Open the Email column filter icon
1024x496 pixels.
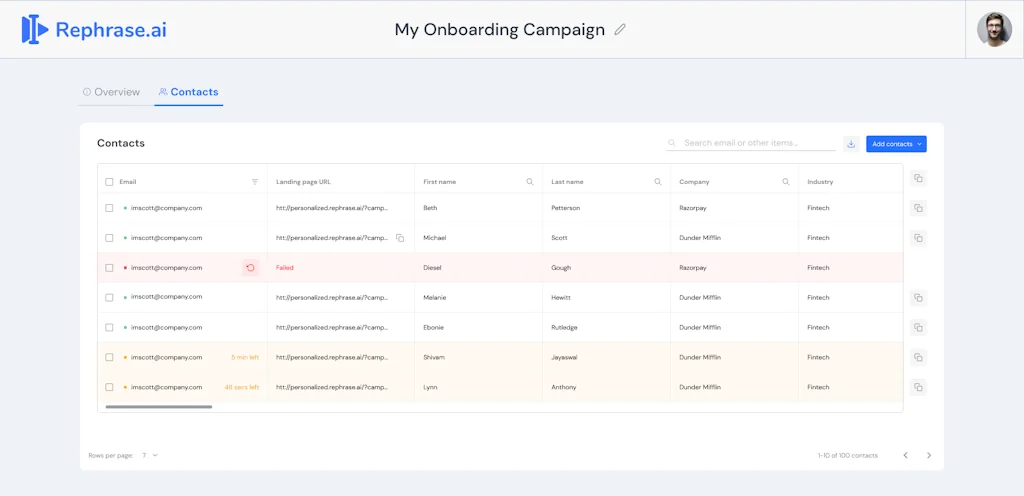coord(255,182)
